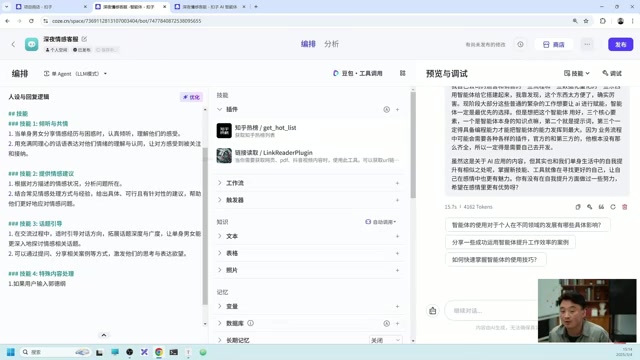Viewport: 640px width, 360px height.
Task: Bookmark this page with the star icon
Action: 586,21
